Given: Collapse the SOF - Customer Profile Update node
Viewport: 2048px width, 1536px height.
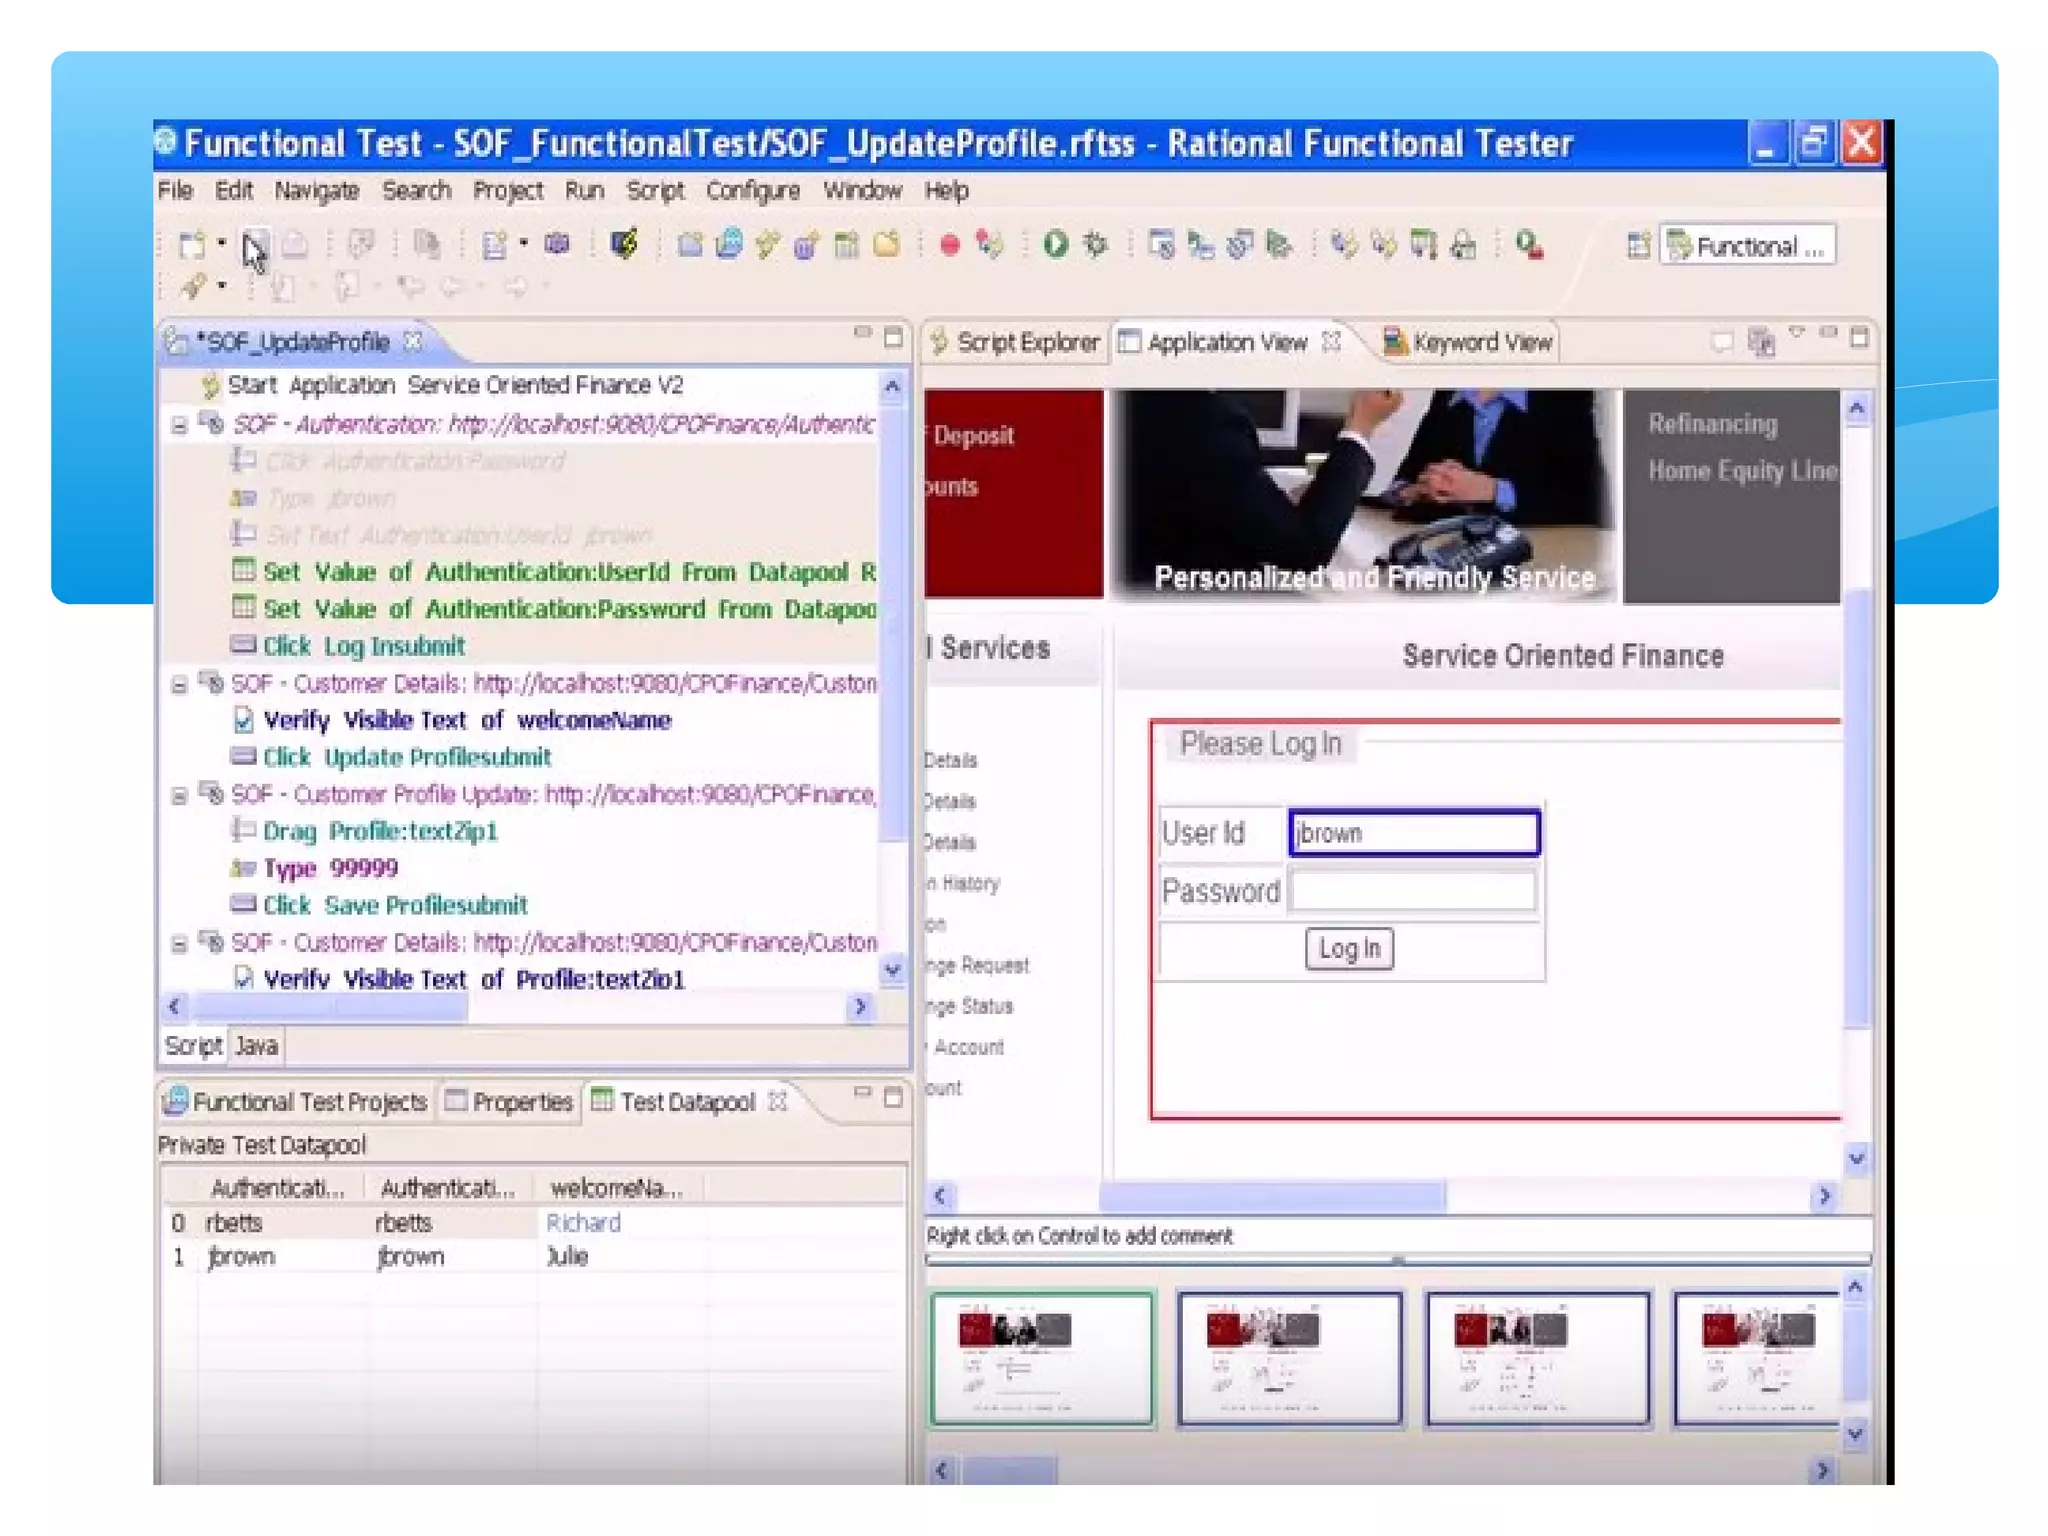Looking at the screenshot, I should 179,796.
